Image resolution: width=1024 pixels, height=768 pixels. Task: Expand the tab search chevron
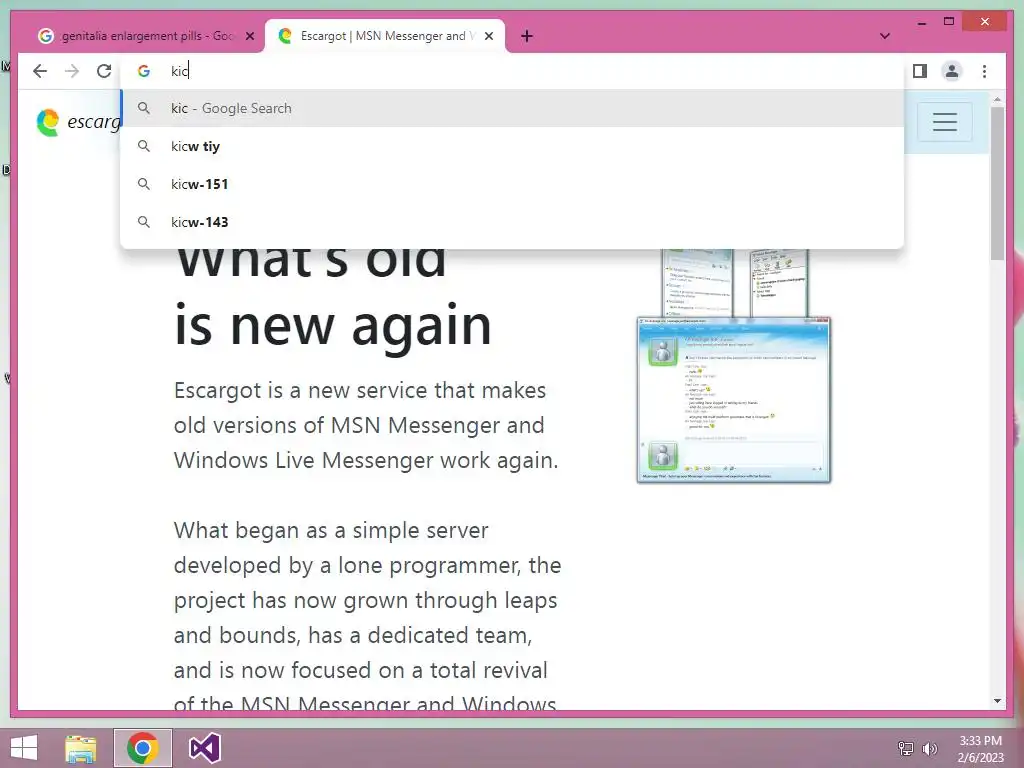885,36
